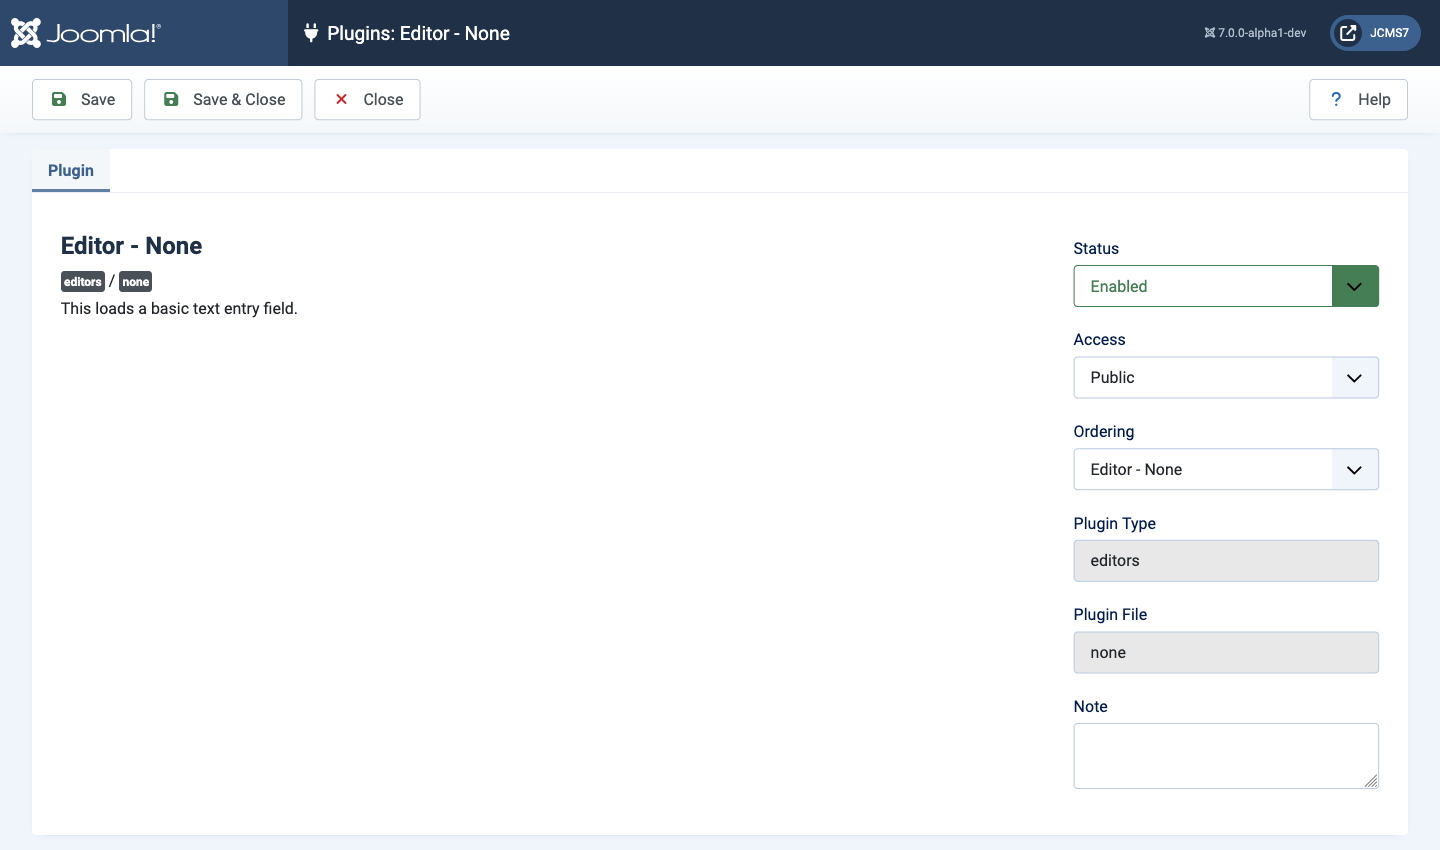Screen dimensions: 1440x850
Task: Open the site via JCMS7 button
Action: pos(1375,33)
